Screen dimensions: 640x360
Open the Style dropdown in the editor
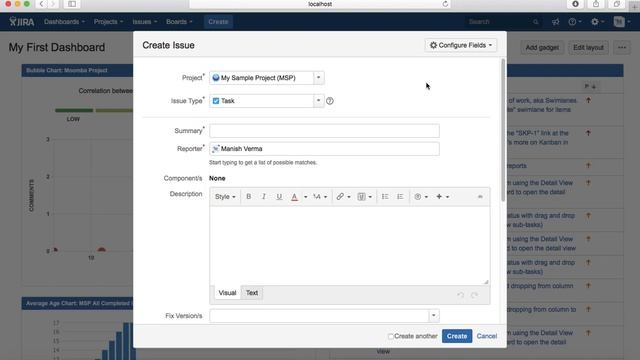pyautogui.click(x=225, y=197)
